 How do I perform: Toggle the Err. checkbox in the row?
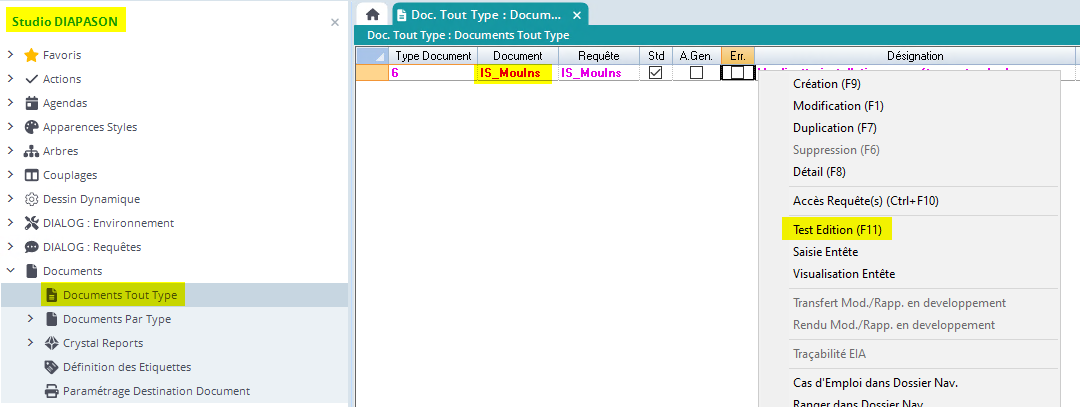(737, 73)
